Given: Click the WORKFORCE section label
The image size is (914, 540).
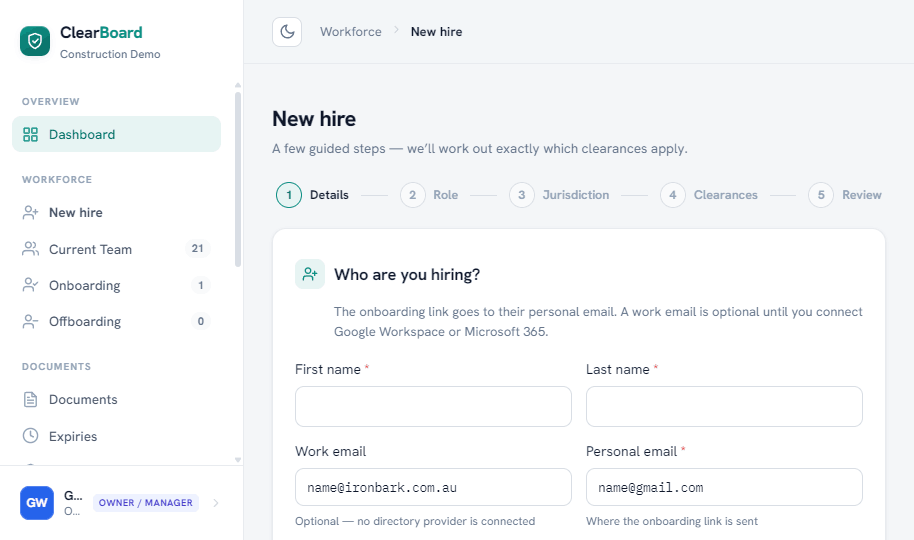Looking at the screenshot, I should click(x=57, y=180).
